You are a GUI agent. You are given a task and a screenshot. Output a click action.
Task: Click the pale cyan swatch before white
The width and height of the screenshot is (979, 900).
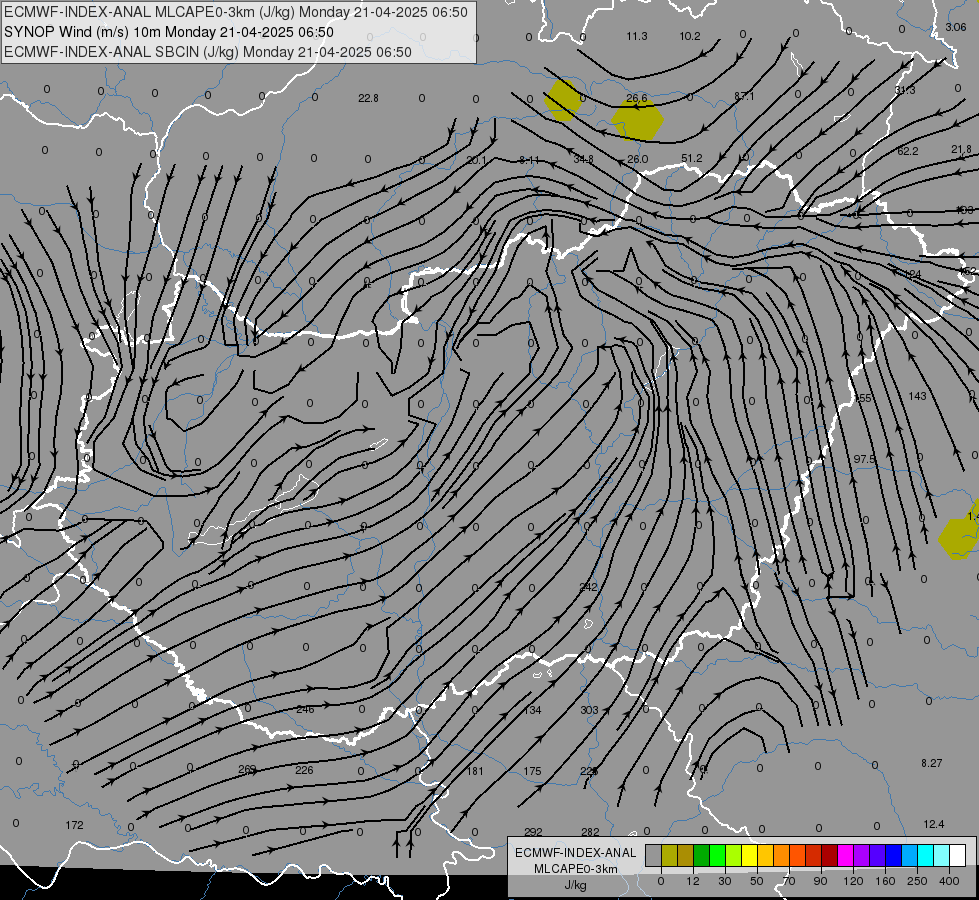(941, 855)
